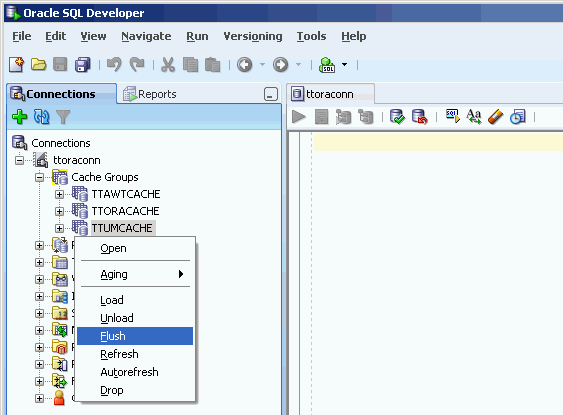Switch to the Reports tab

coord(150,94)
